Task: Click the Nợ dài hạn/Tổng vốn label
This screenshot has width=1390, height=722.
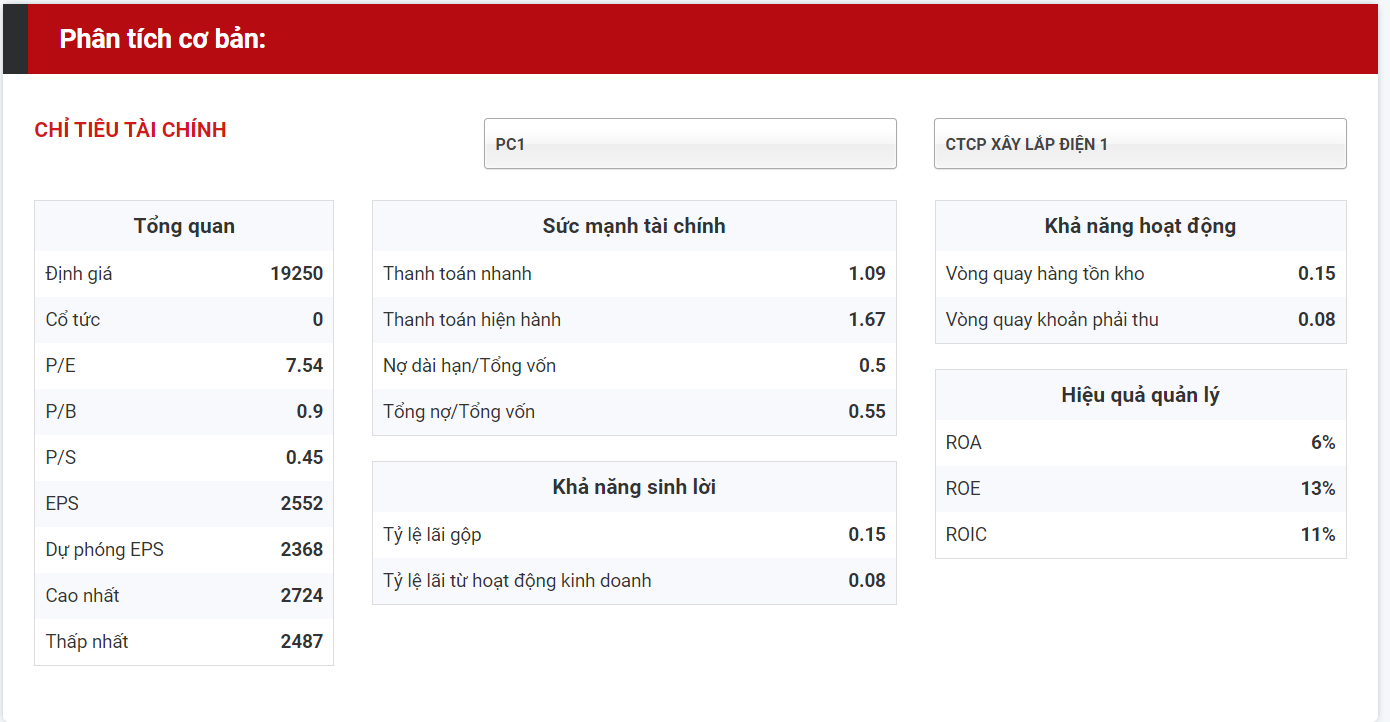Action: 470,366
